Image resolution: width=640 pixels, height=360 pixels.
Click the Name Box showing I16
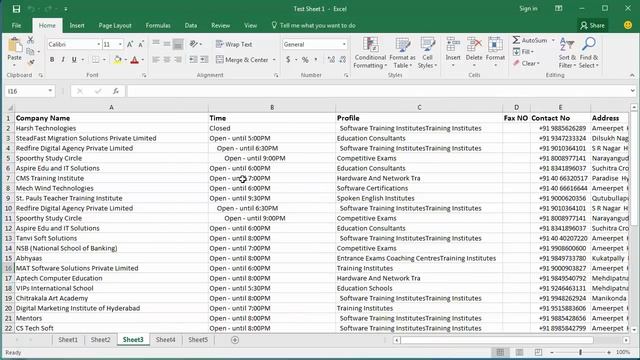(29, 91)
